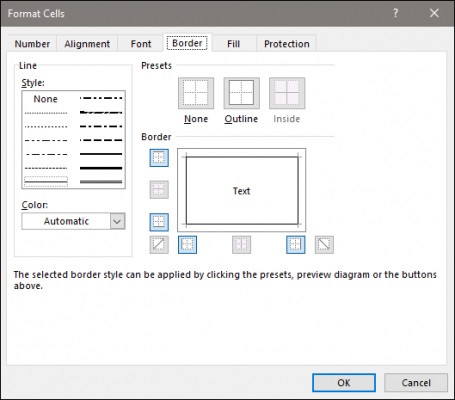Click the Cancel button
This screenshot has height=400, width=455.
[416, 382]
